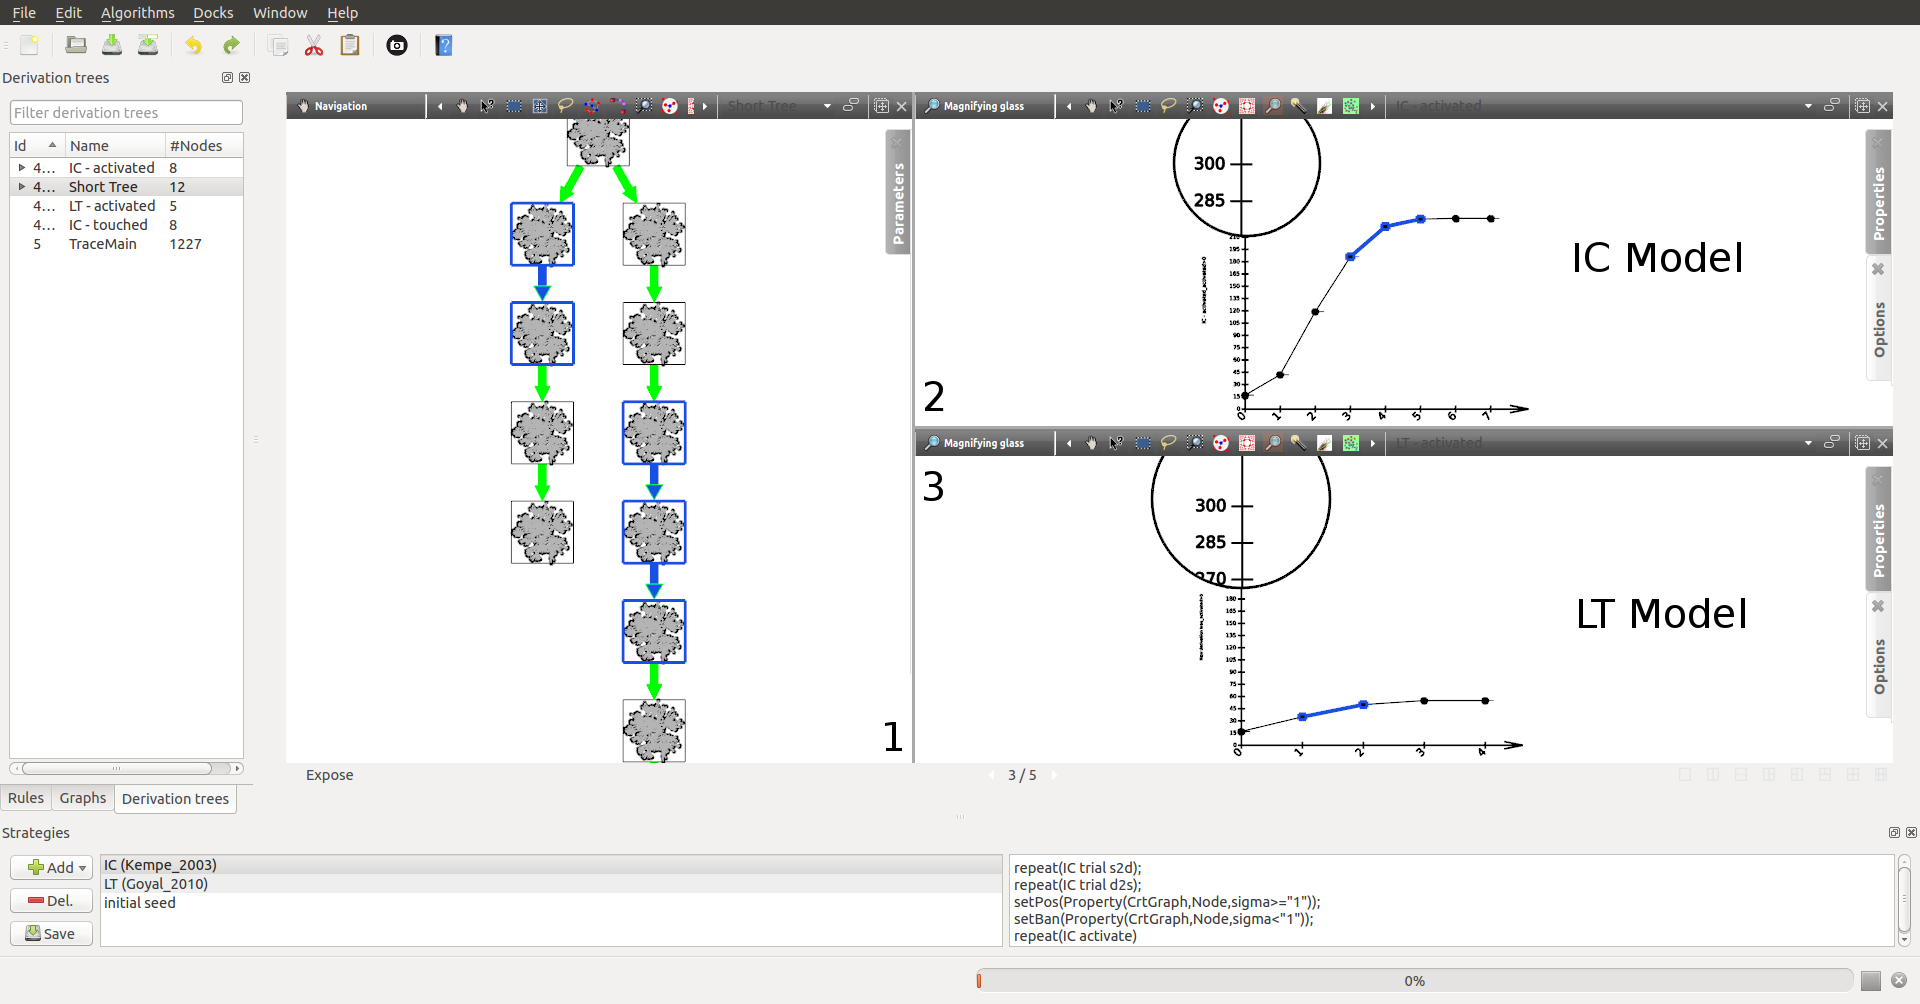Pick rectangle selection tool in Navigation view toolbar
The image size is (1920, 1004).
[514, 106]
